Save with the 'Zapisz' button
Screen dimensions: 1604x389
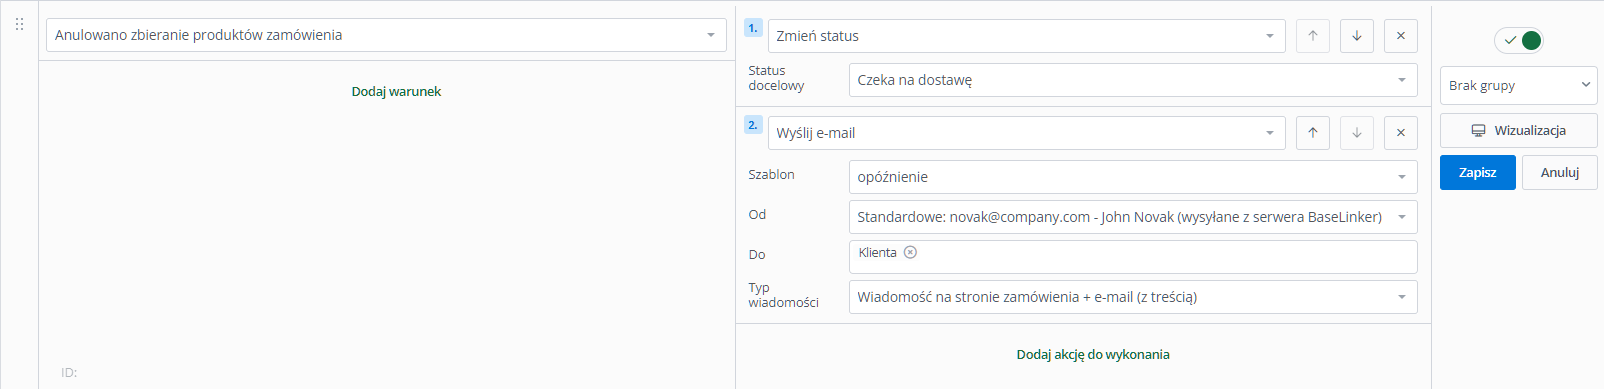1478,172
